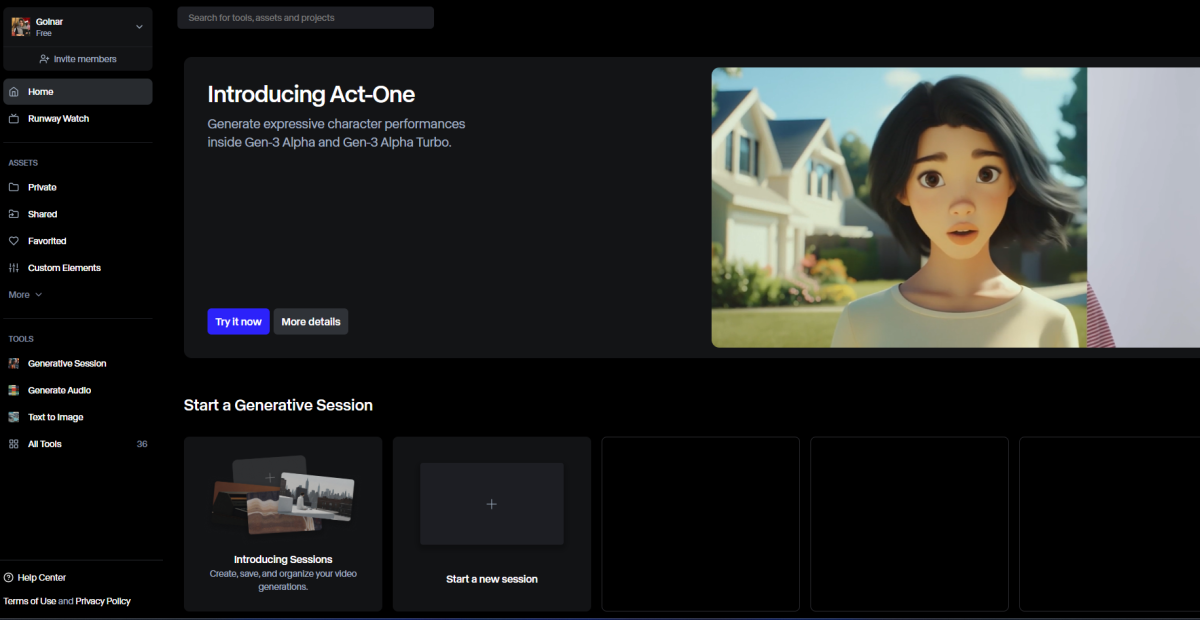The image size is (1200, 620).
Task: Open the Introducing Sessions card
Action: point(283,524)
